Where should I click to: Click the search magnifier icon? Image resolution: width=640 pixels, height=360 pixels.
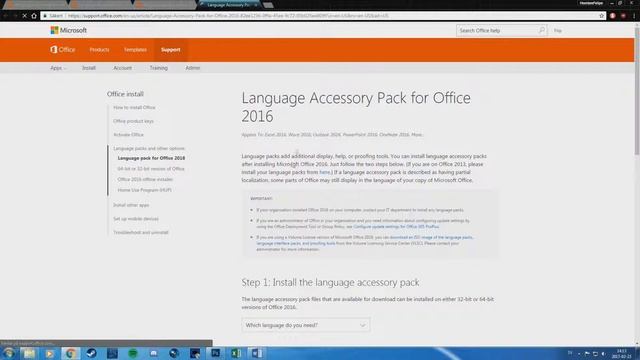pyautogui.click(x=542, y=30)
